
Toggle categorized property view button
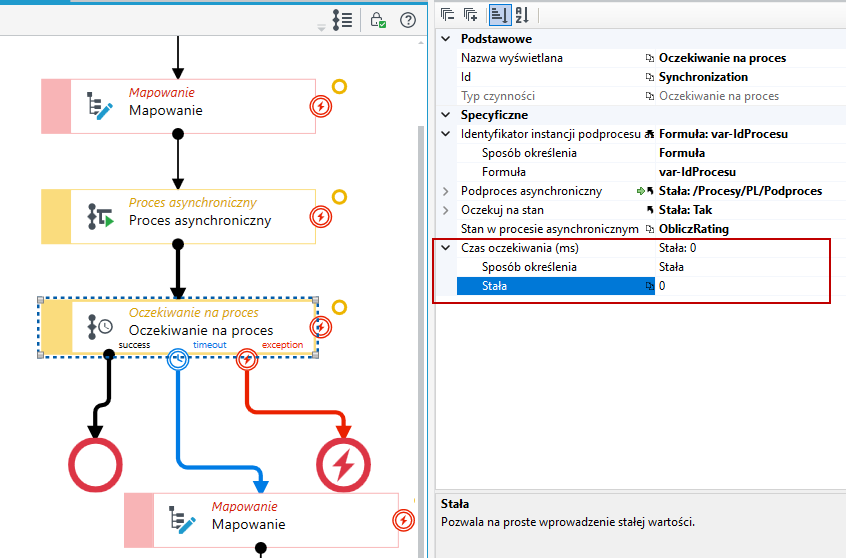pos(500,15)
